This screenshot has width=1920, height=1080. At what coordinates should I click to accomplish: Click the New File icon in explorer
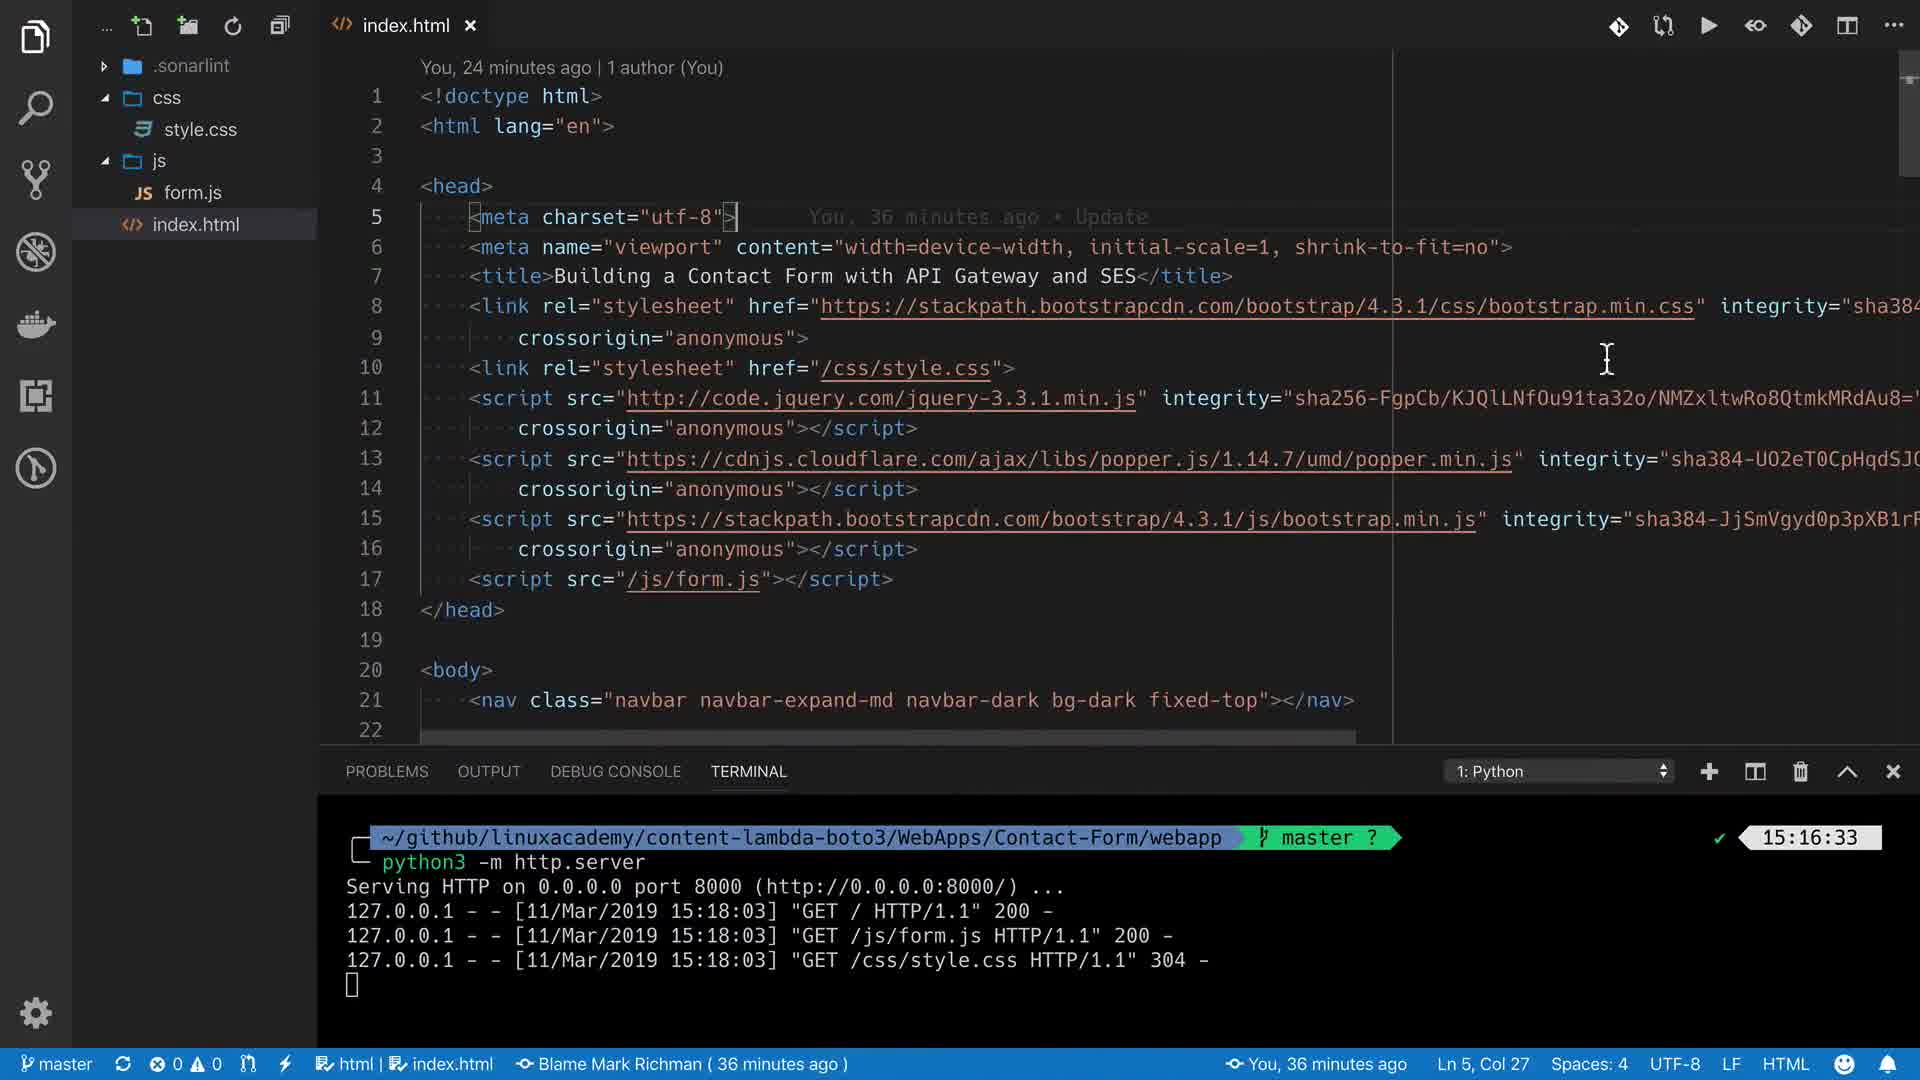(142, 26)
